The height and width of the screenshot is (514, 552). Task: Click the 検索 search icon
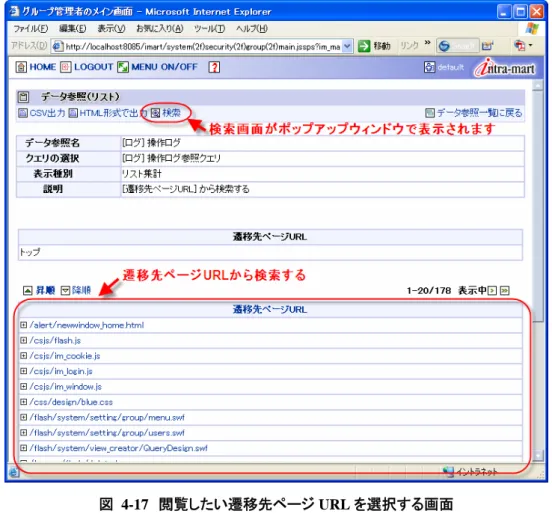tap(155, 113)
